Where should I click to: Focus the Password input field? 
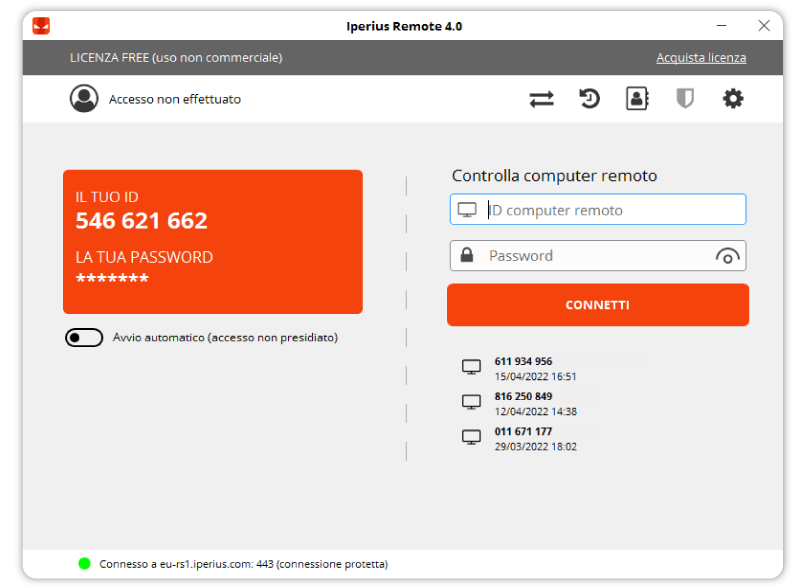click(598, 256)
